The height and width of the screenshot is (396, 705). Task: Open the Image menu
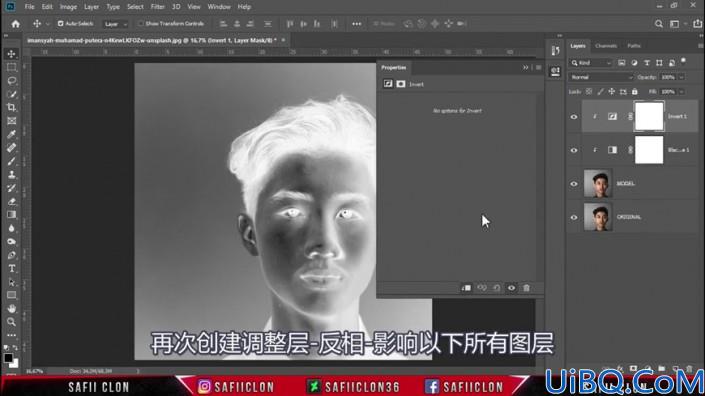[x=68, y=7]
